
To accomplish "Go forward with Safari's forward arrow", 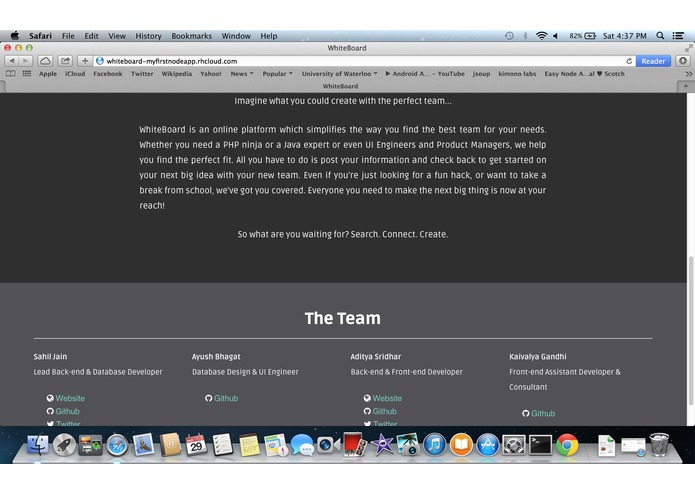I will pyautogui.click(x=26, y=61).
